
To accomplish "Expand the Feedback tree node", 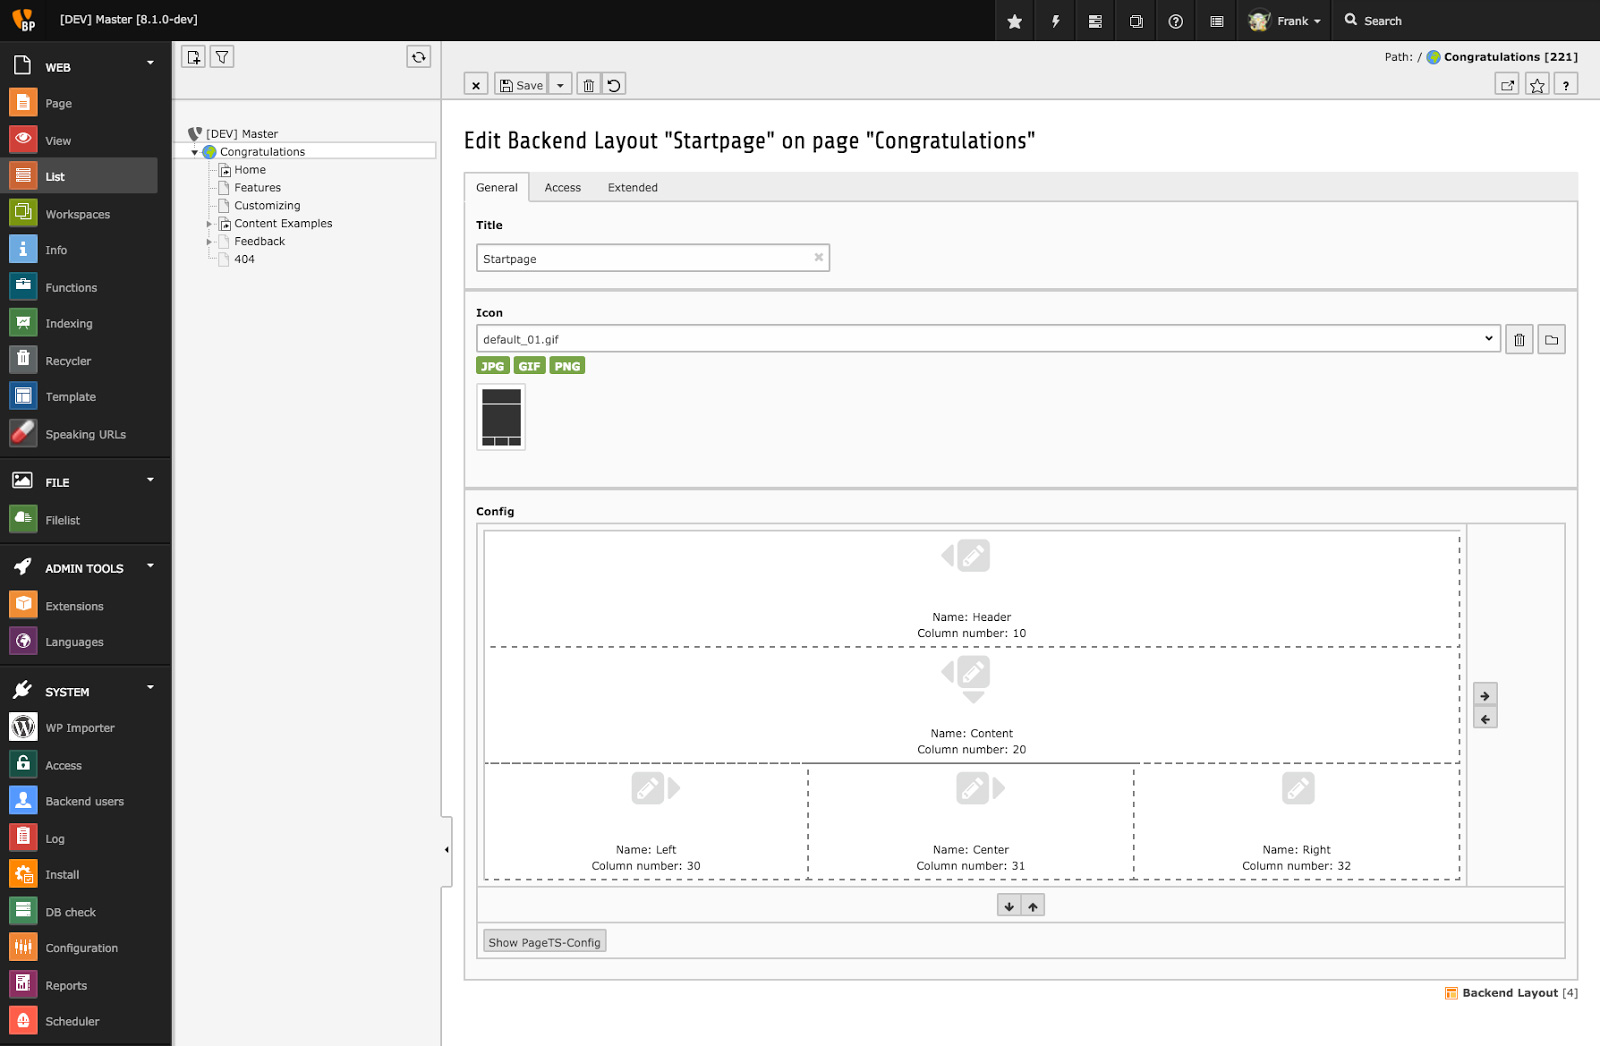I will 209,242.
